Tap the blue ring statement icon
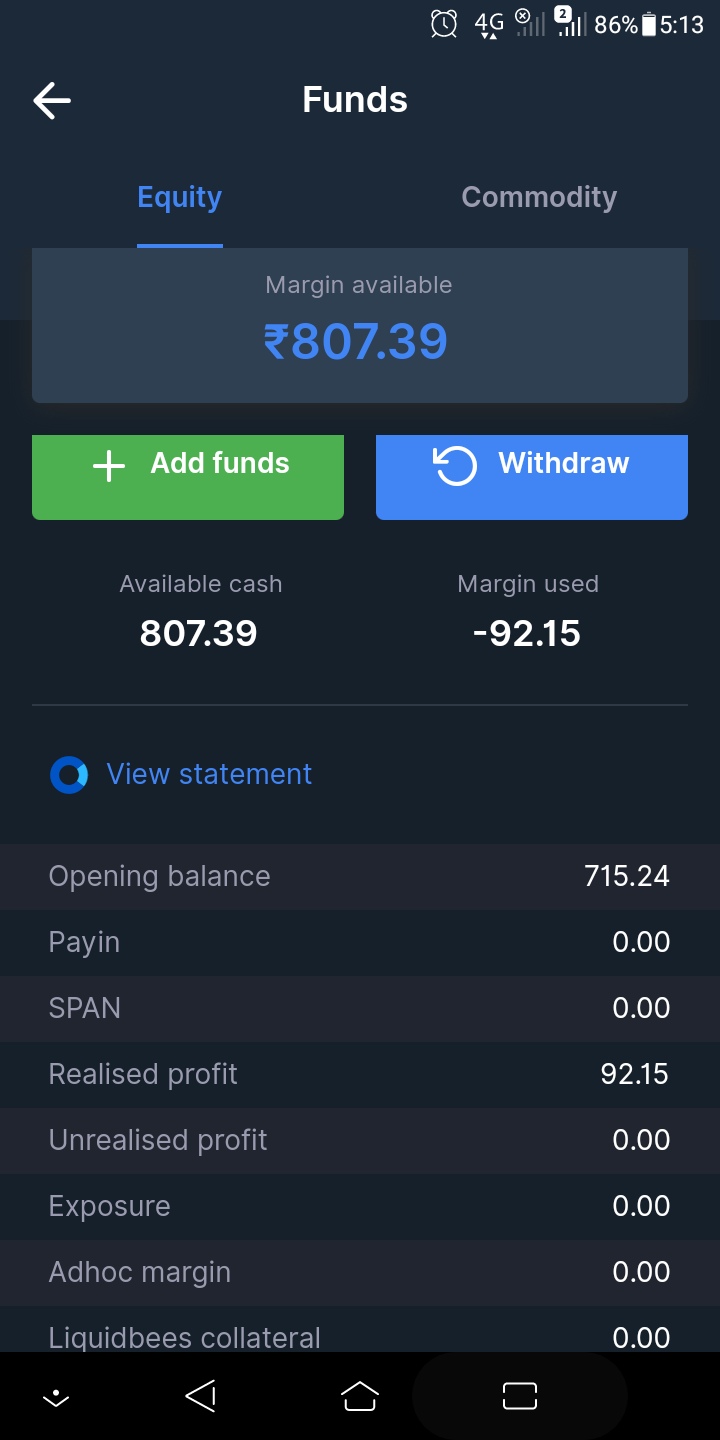 [x=69, y=775]
